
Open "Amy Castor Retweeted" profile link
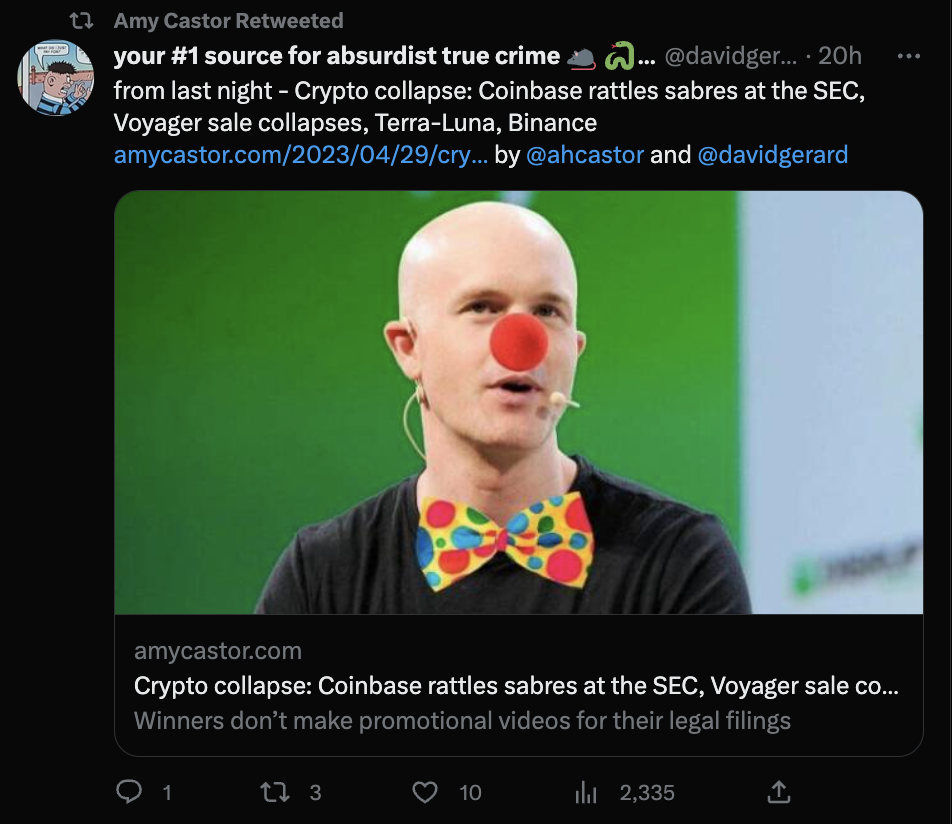pos(228,20)
